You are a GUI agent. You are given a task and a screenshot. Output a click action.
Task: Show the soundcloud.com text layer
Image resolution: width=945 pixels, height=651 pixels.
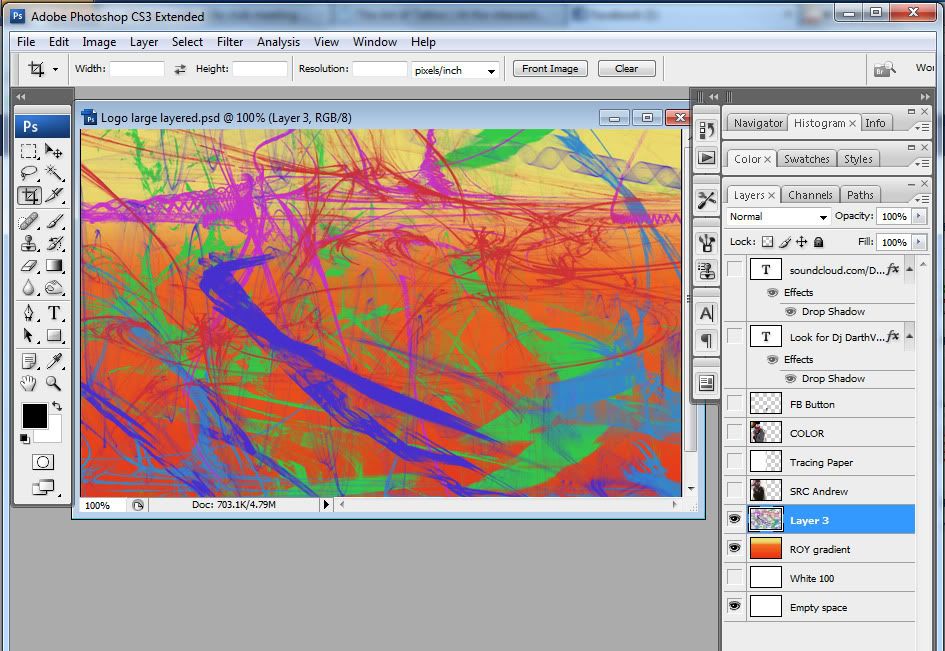point(734,269)
